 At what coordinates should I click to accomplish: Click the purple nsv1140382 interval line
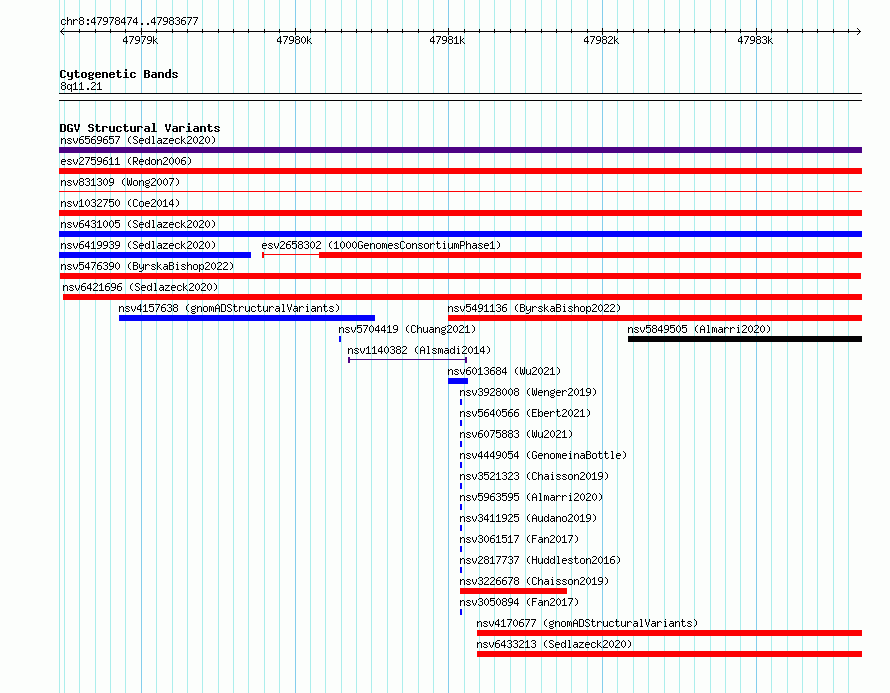coord(408,360)
